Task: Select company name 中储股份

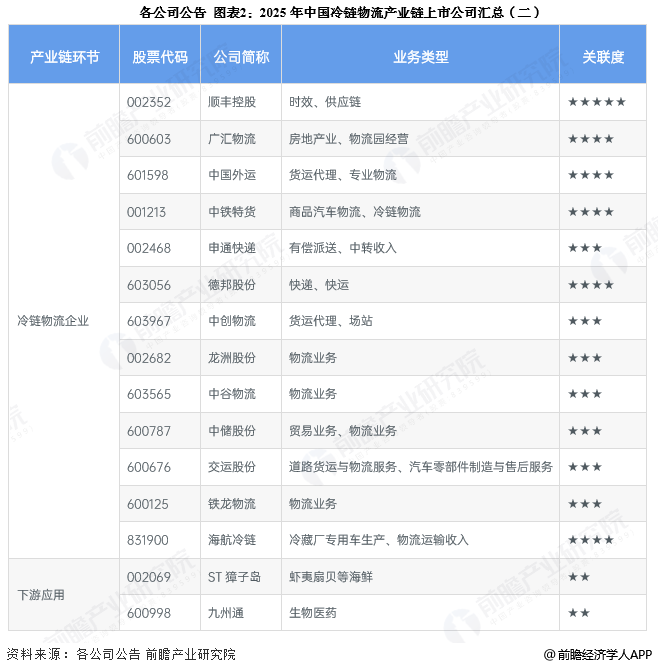Action: pos(232,431)
